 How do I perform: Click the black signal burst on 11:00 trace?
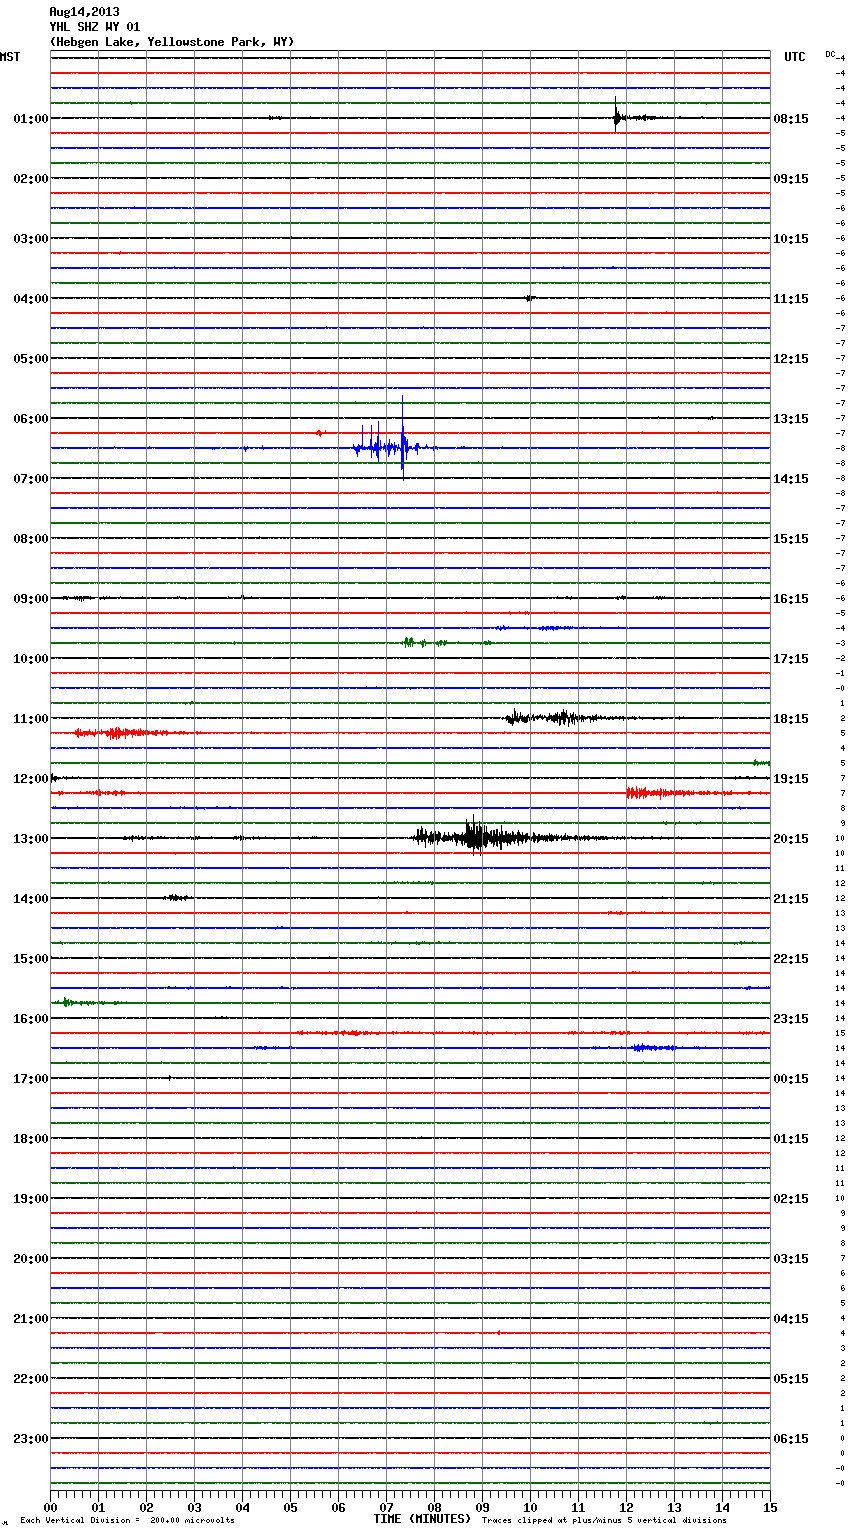pyautogui.click(x=555, y=717)
